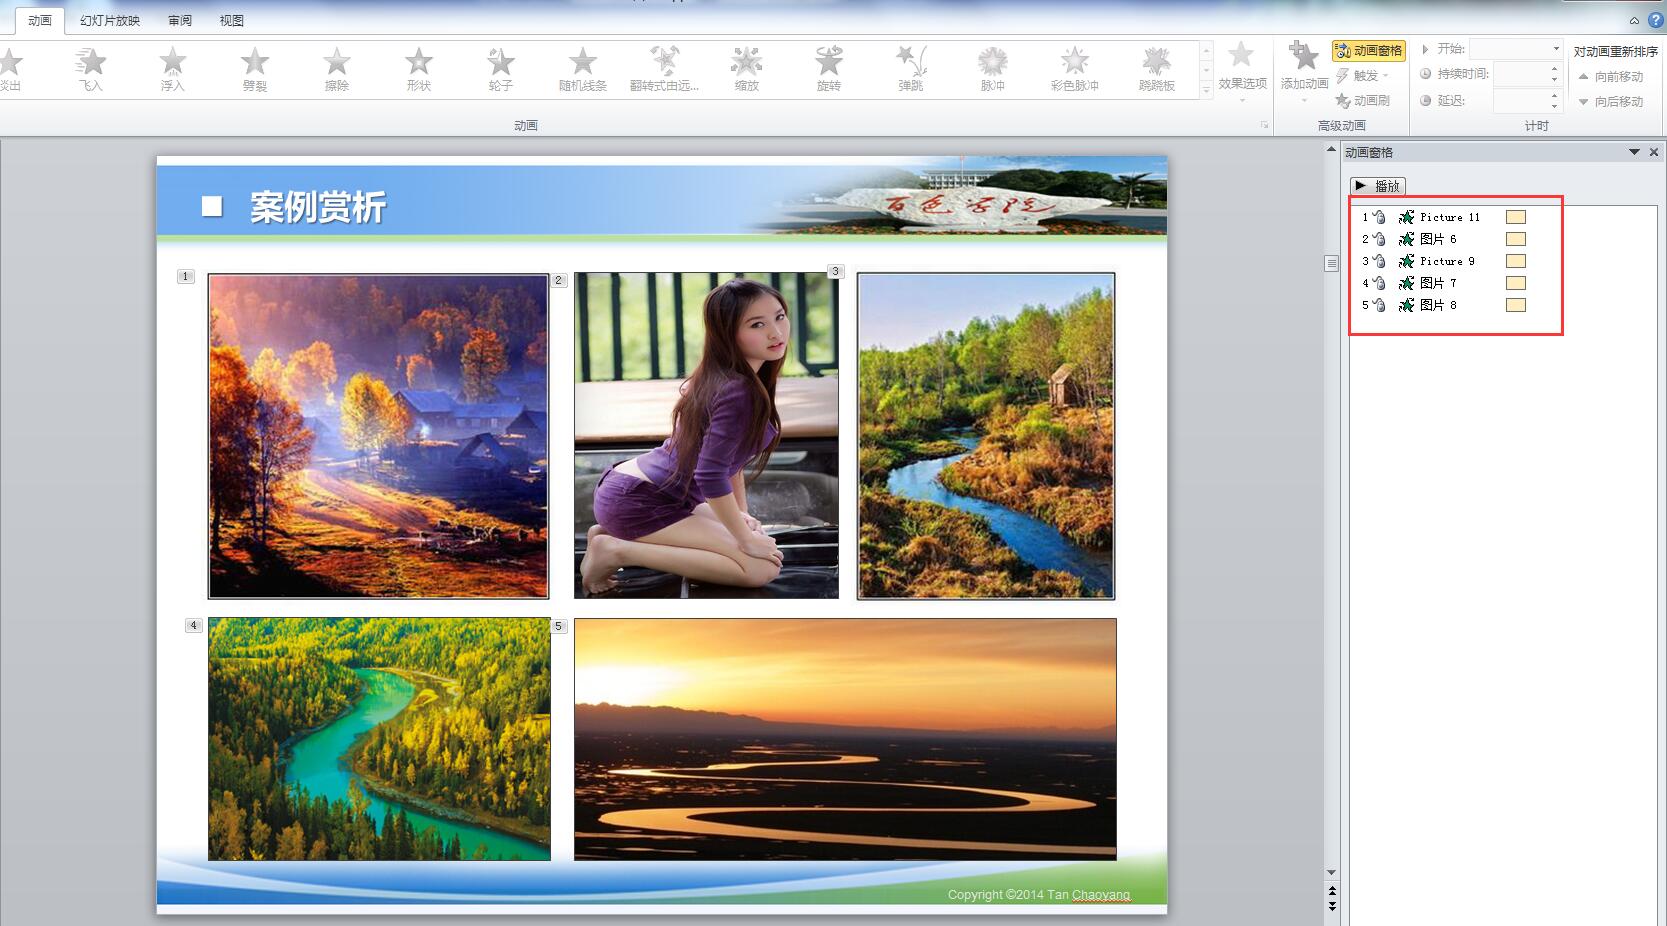Click 向前移动 move earlier

click(x=1611, y=76)
